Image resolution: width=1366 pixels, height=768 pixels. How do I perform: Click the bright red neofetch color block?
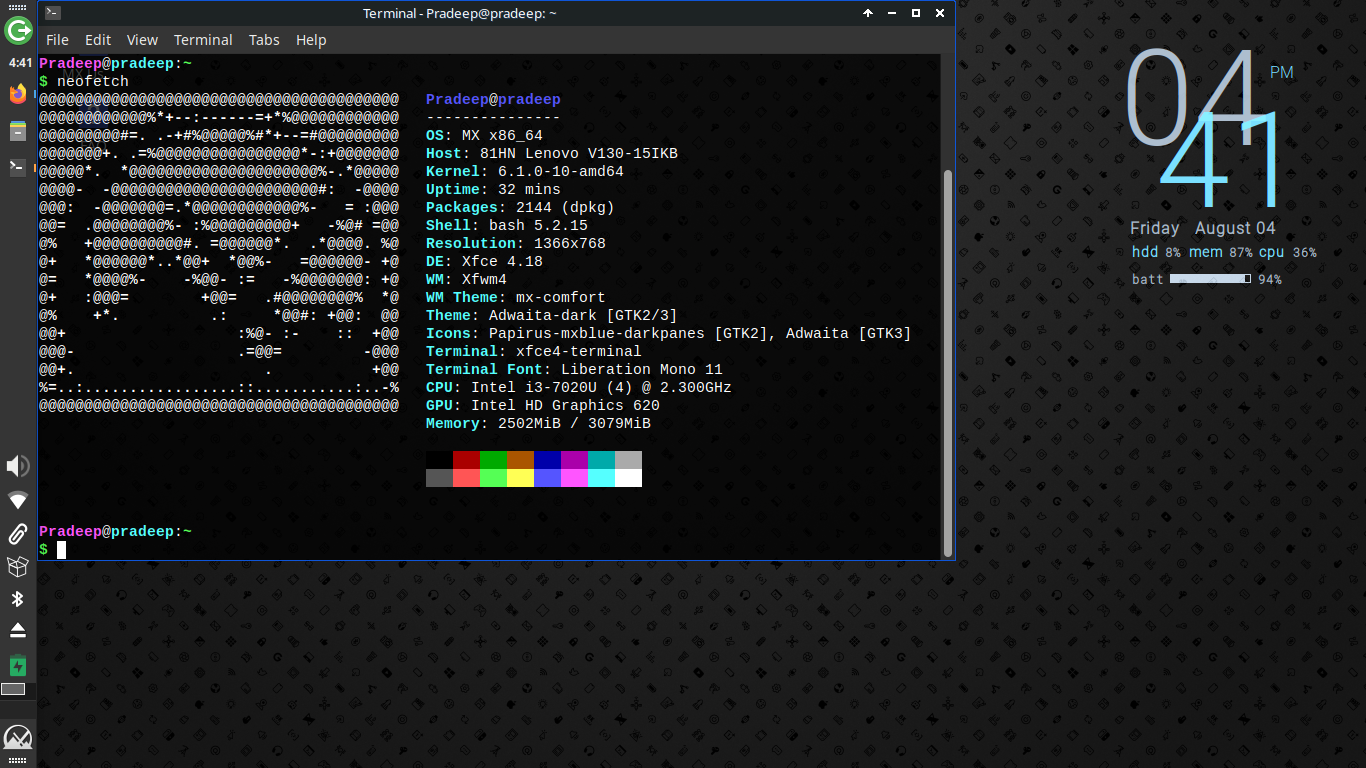pos(466,478)
